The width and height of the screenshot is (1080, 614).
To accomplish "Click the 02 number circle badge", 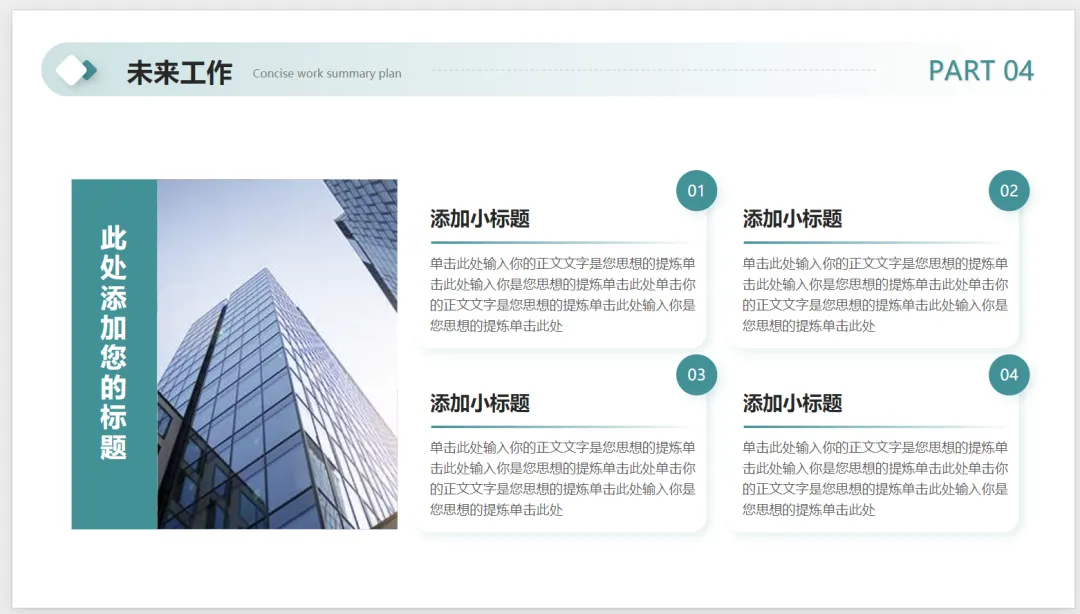I will pyautogui.click(x=1009, y=190).
